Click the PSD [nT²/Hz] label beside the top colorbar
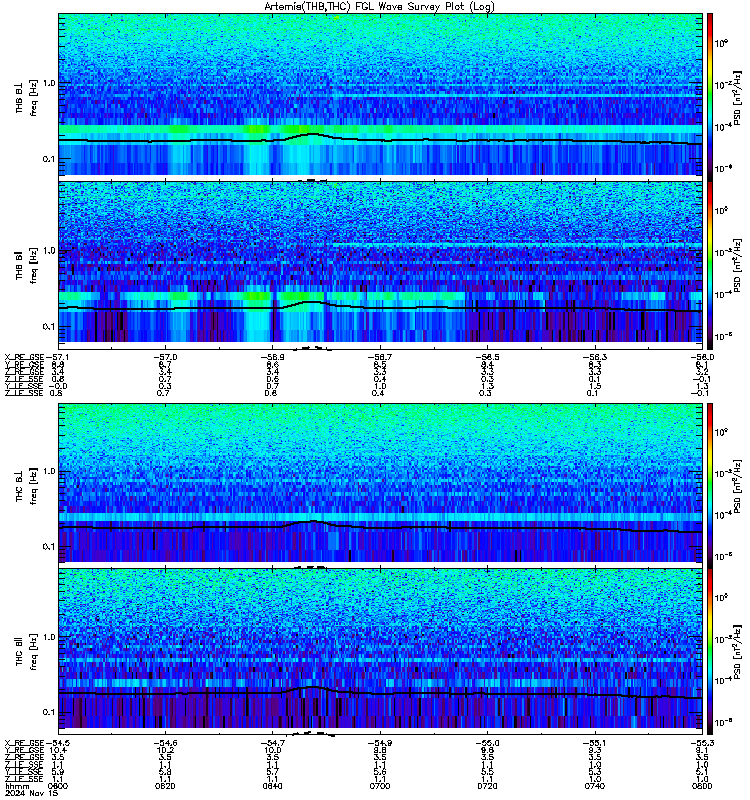 click(737, 98)
